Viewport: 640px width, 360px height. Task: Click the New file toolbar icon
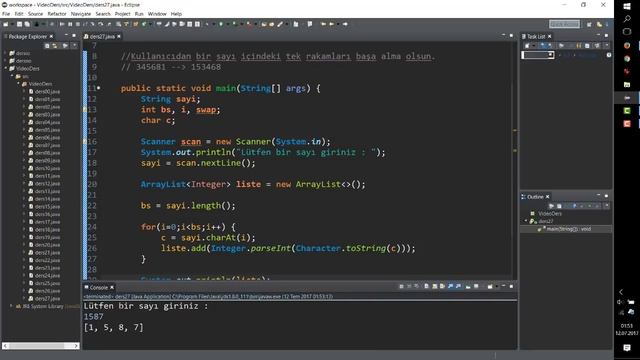point(6,24)
